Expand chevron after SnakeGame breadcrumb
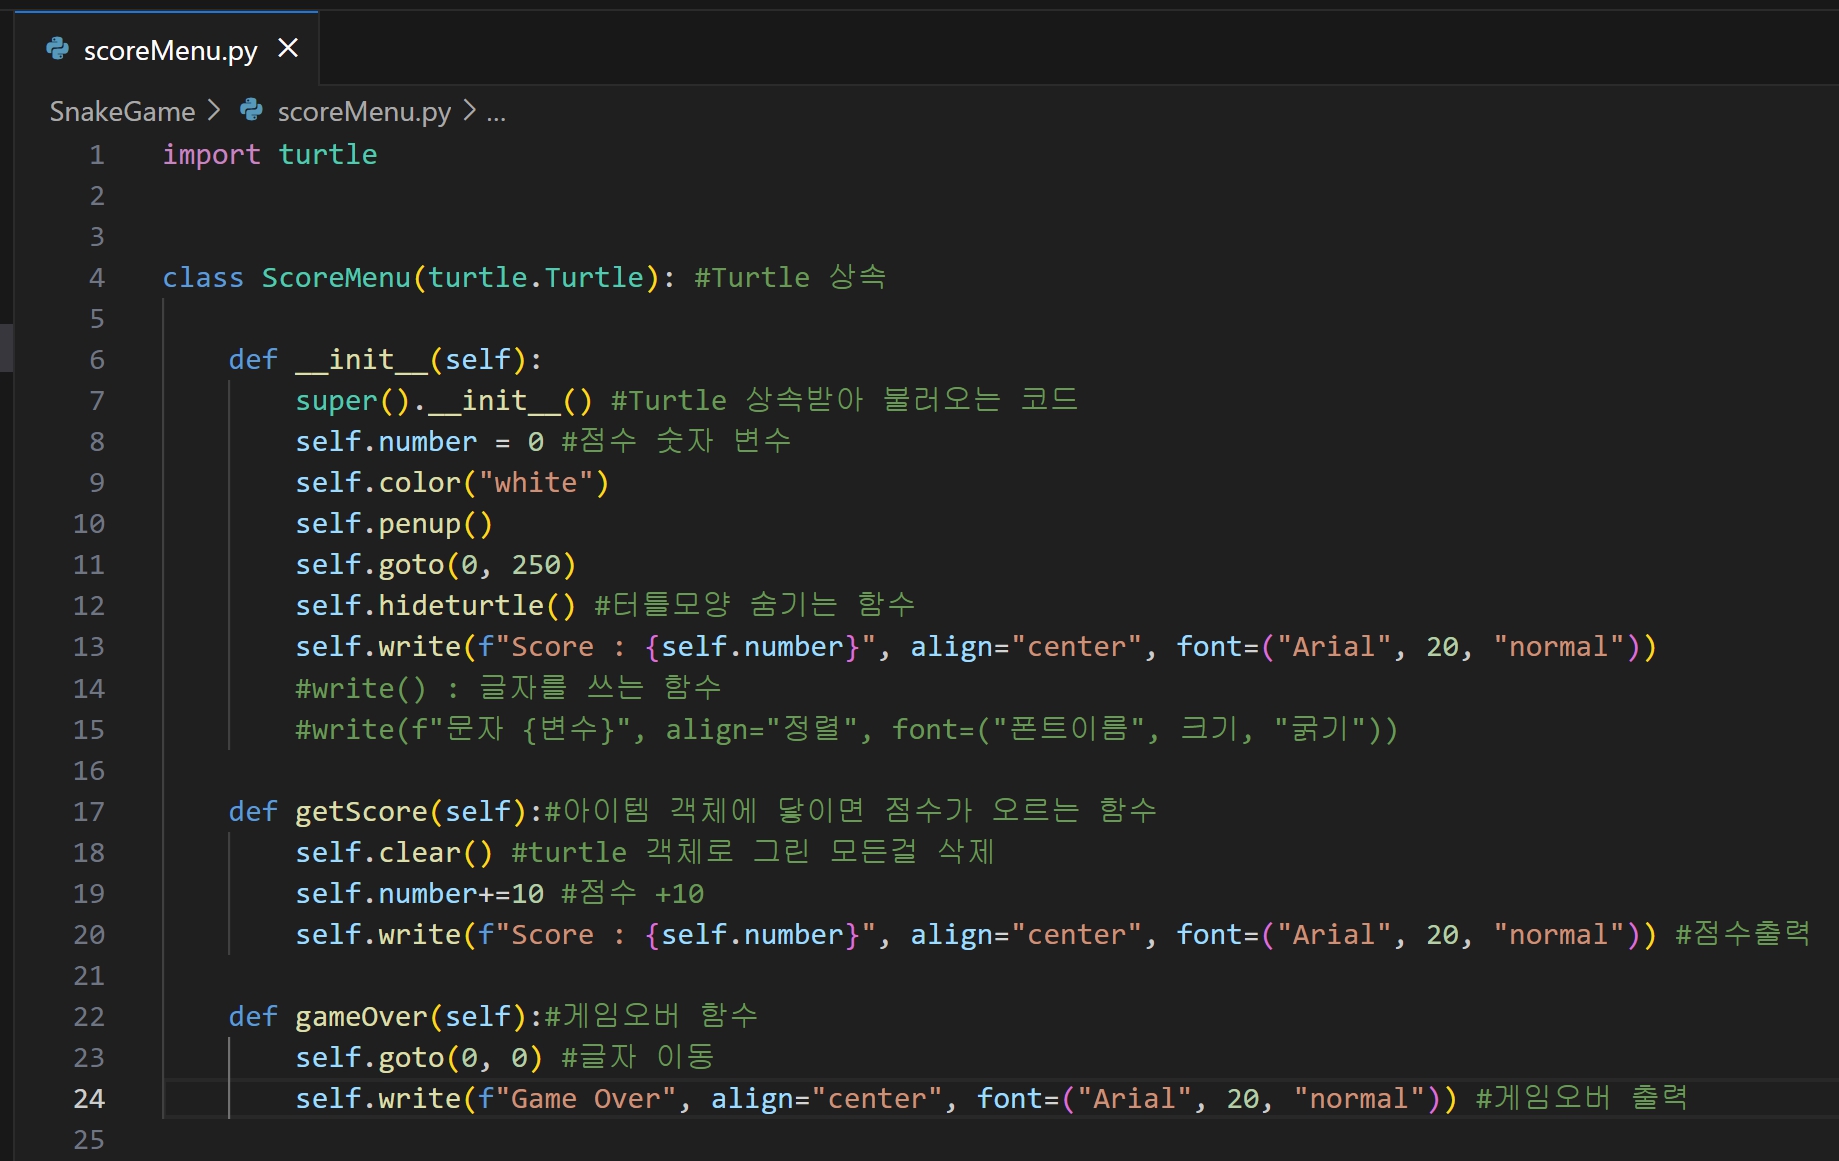Viewport: 1839px width, 1161px height. pos(213,111)
